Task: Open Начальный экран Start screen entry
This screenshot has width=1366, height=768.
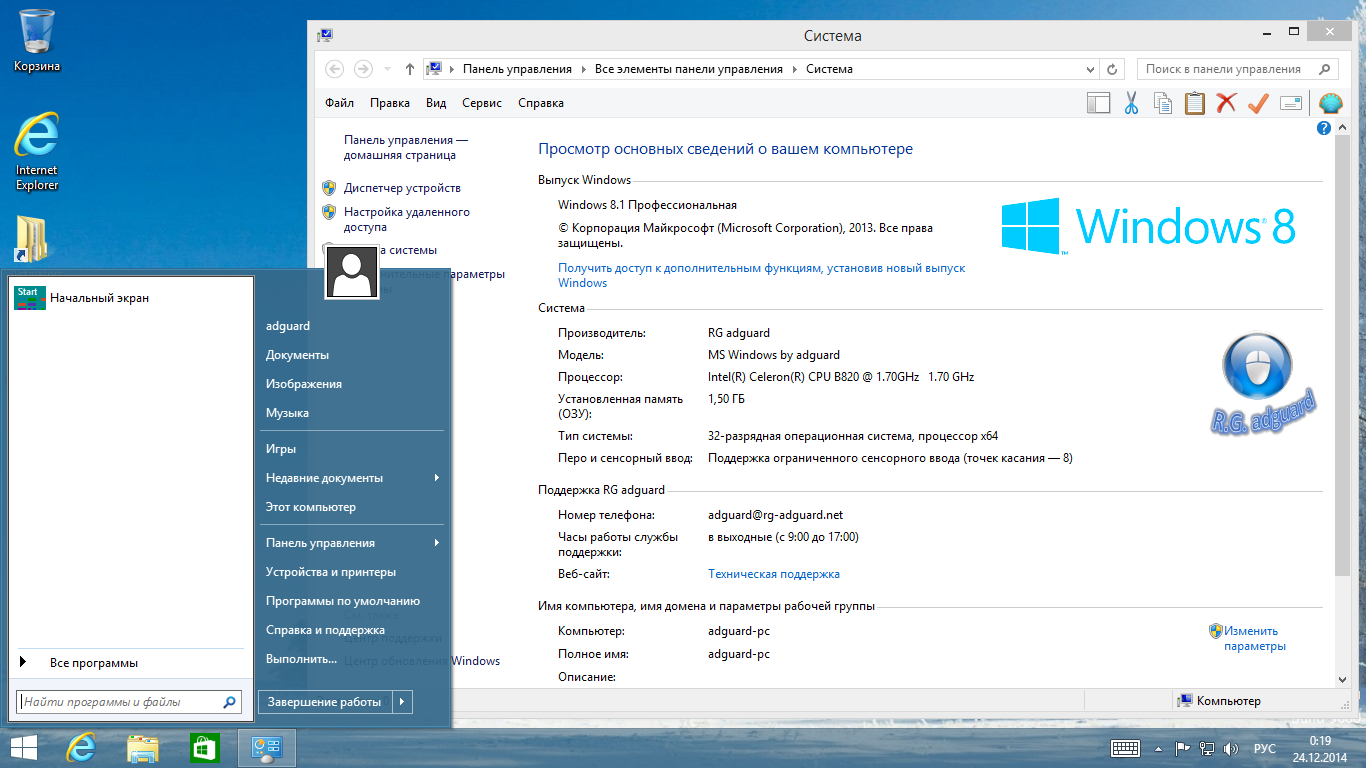Action: 129,298
